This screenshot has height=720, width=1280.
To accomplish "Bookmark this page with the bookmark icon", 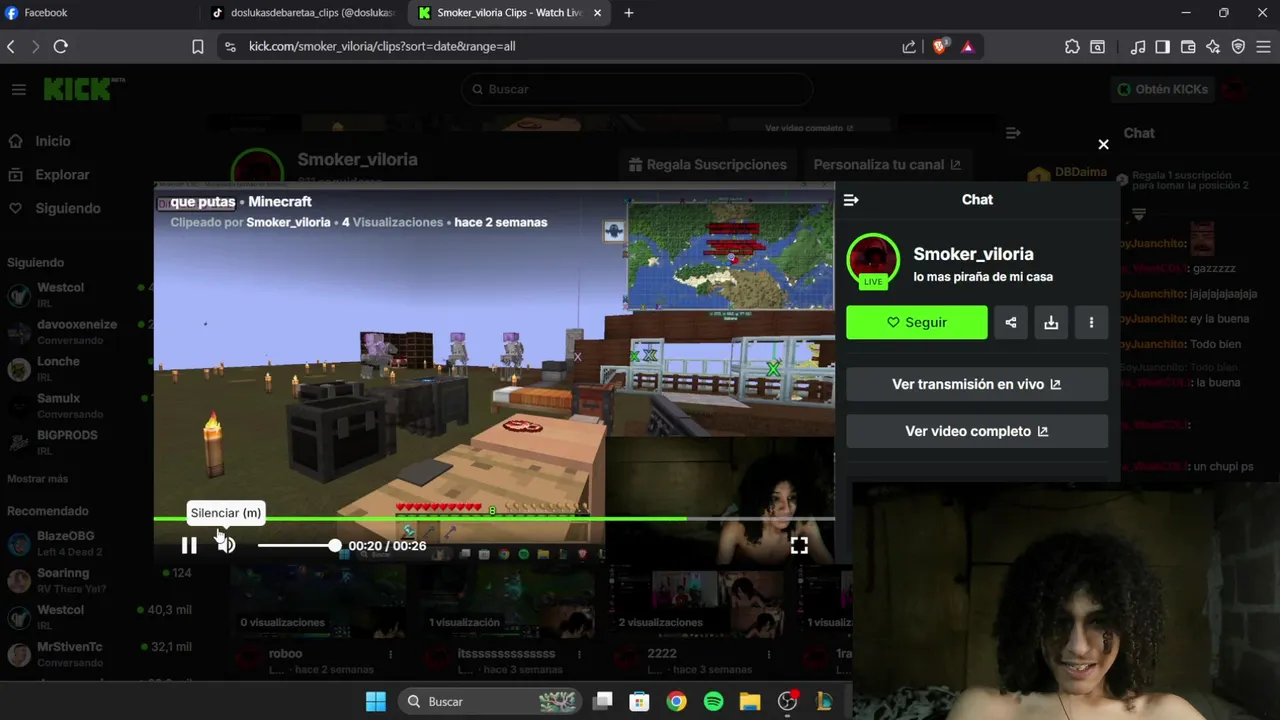I will pos(198,46).
